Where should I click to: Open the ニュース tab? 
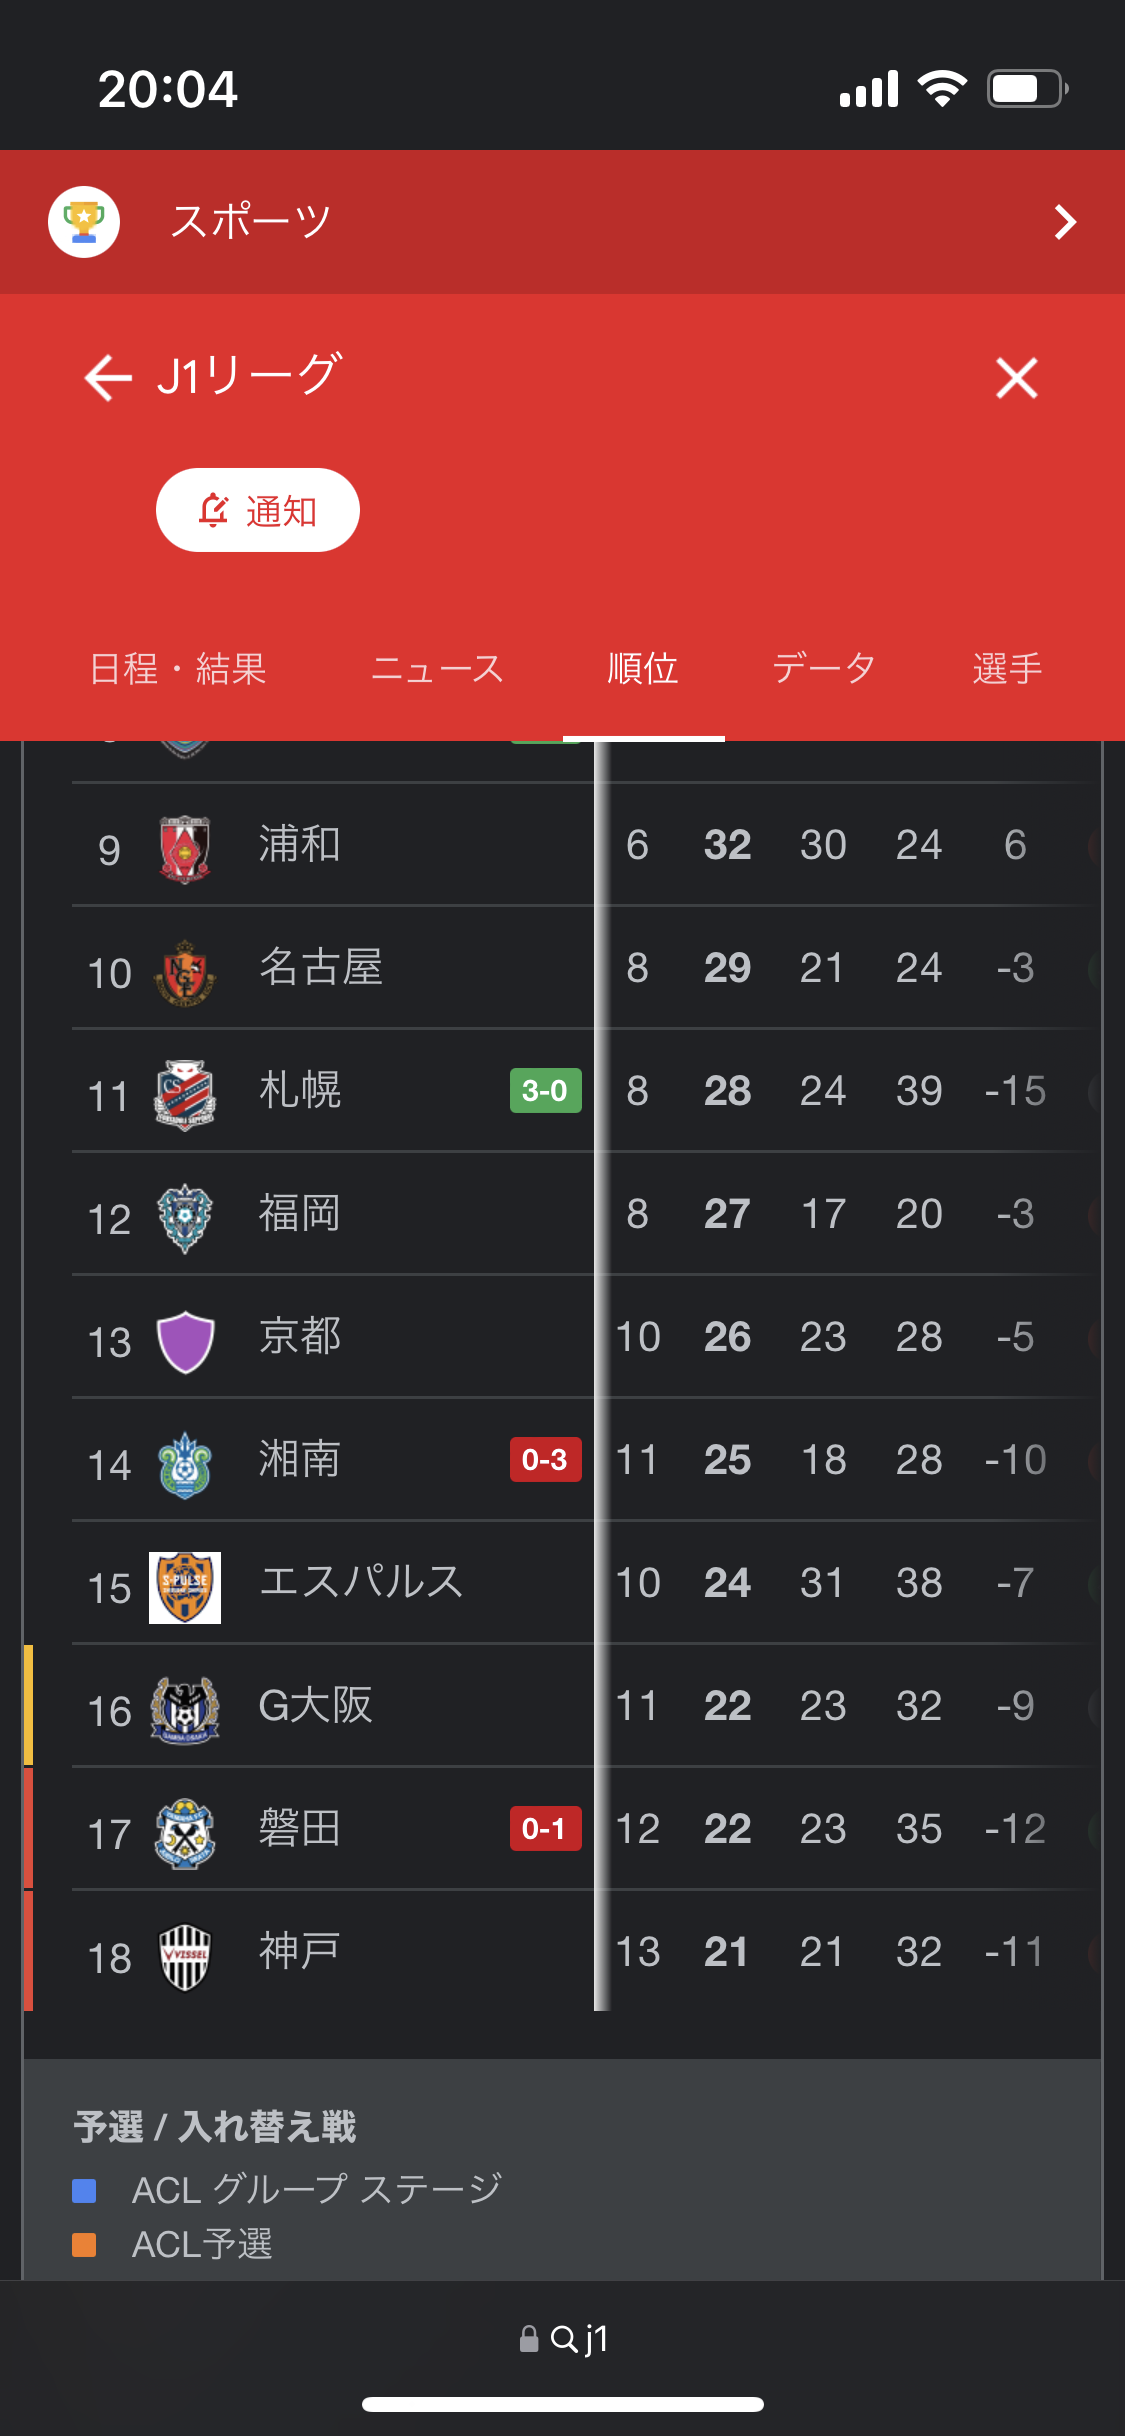(437, 668)
